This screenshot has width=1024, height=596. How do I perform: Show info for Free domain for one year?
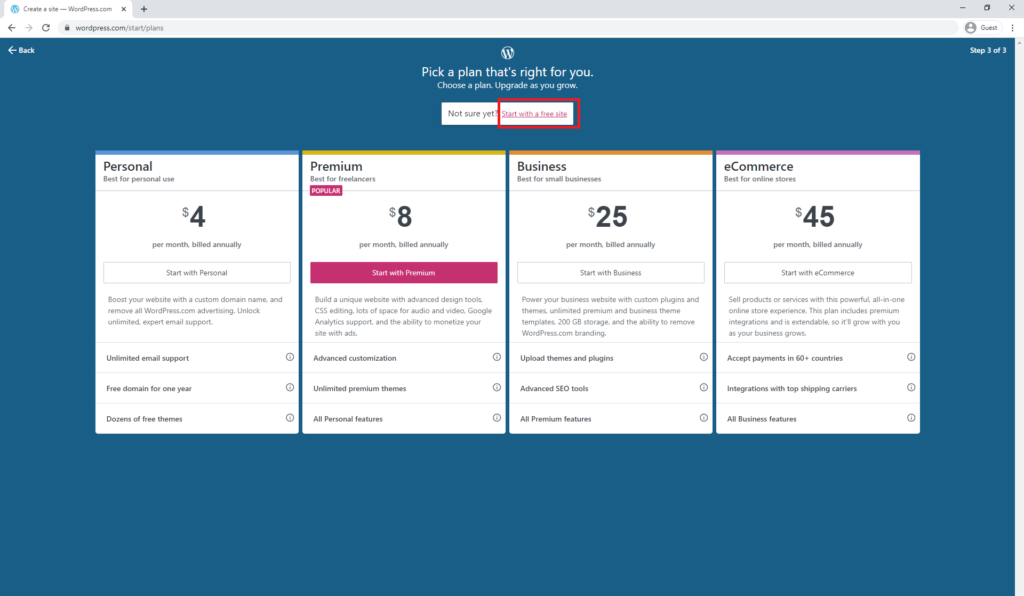point(289,388)
